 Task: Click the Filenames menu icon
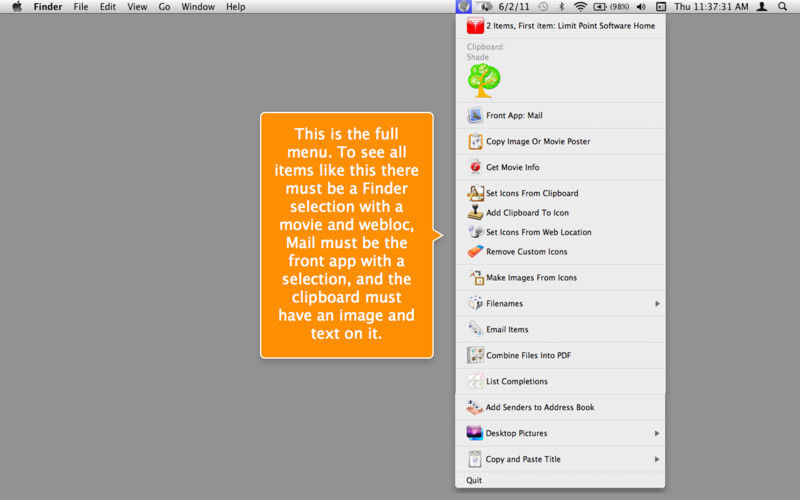(x=475, y=303)
